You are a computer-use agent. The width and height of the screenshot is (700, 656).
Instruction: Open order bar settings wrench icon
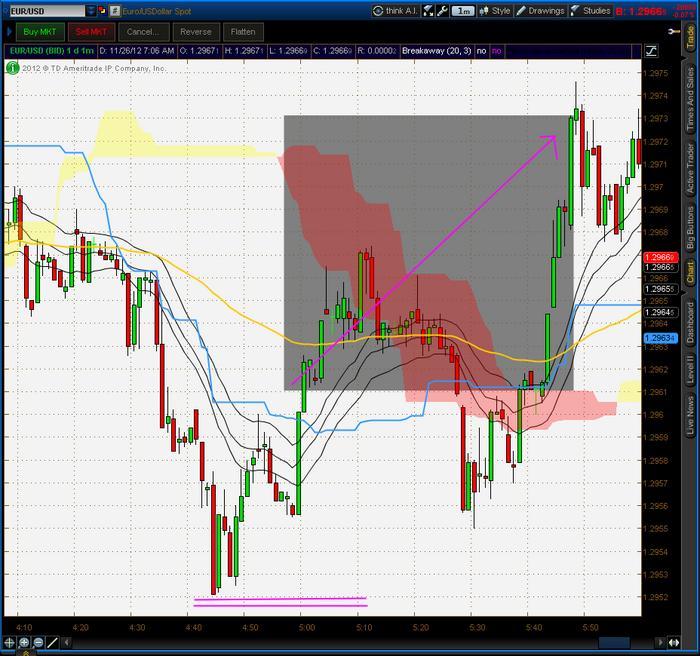674,31
